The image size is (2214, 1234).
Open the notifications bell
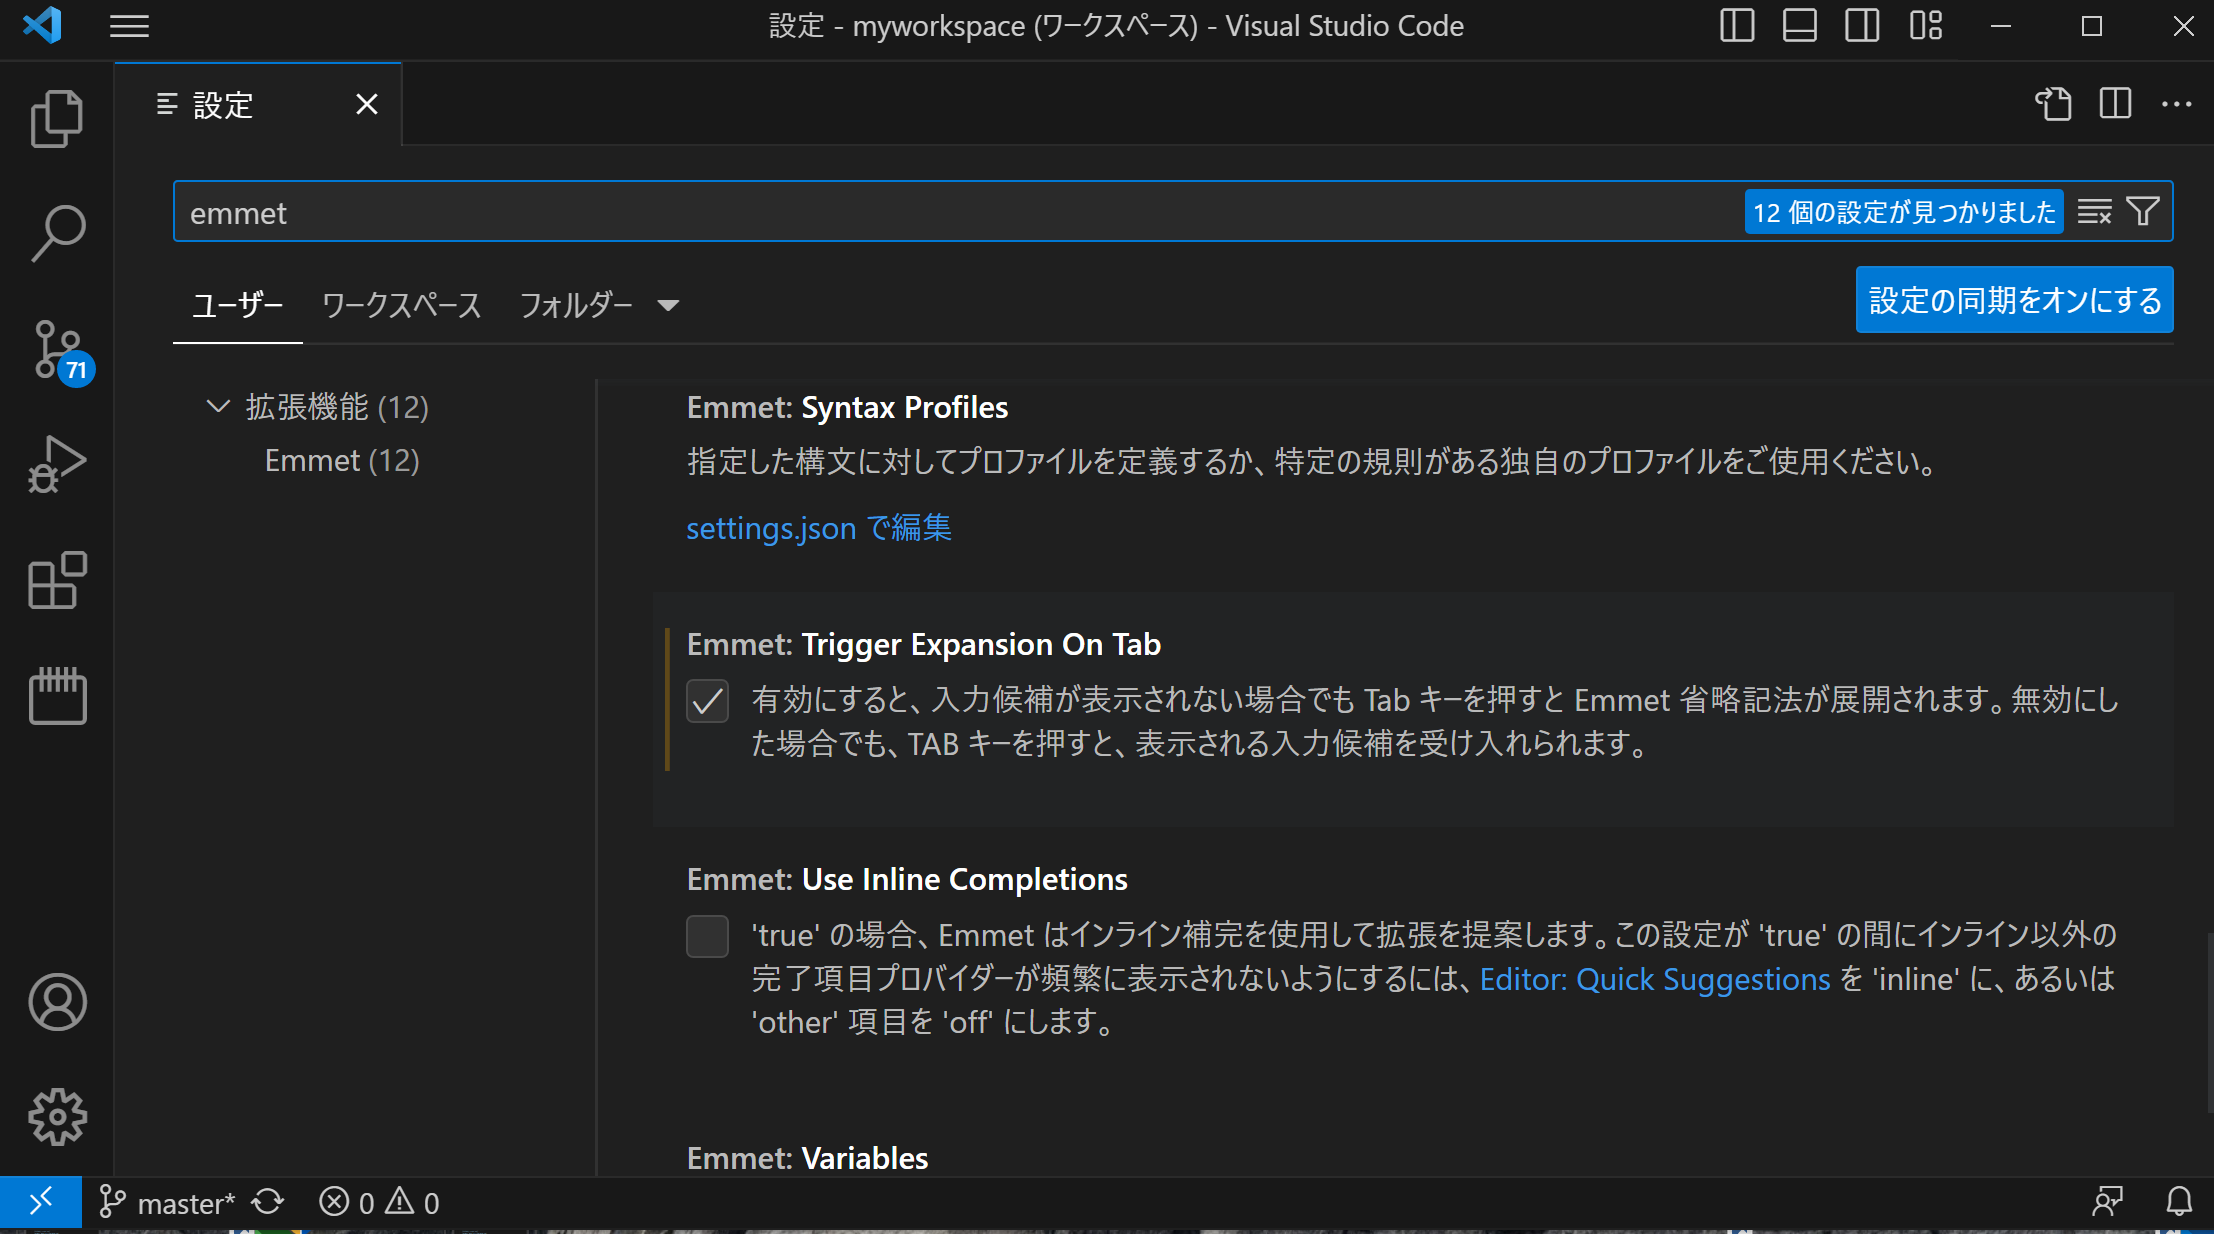click(2180, 1202)
